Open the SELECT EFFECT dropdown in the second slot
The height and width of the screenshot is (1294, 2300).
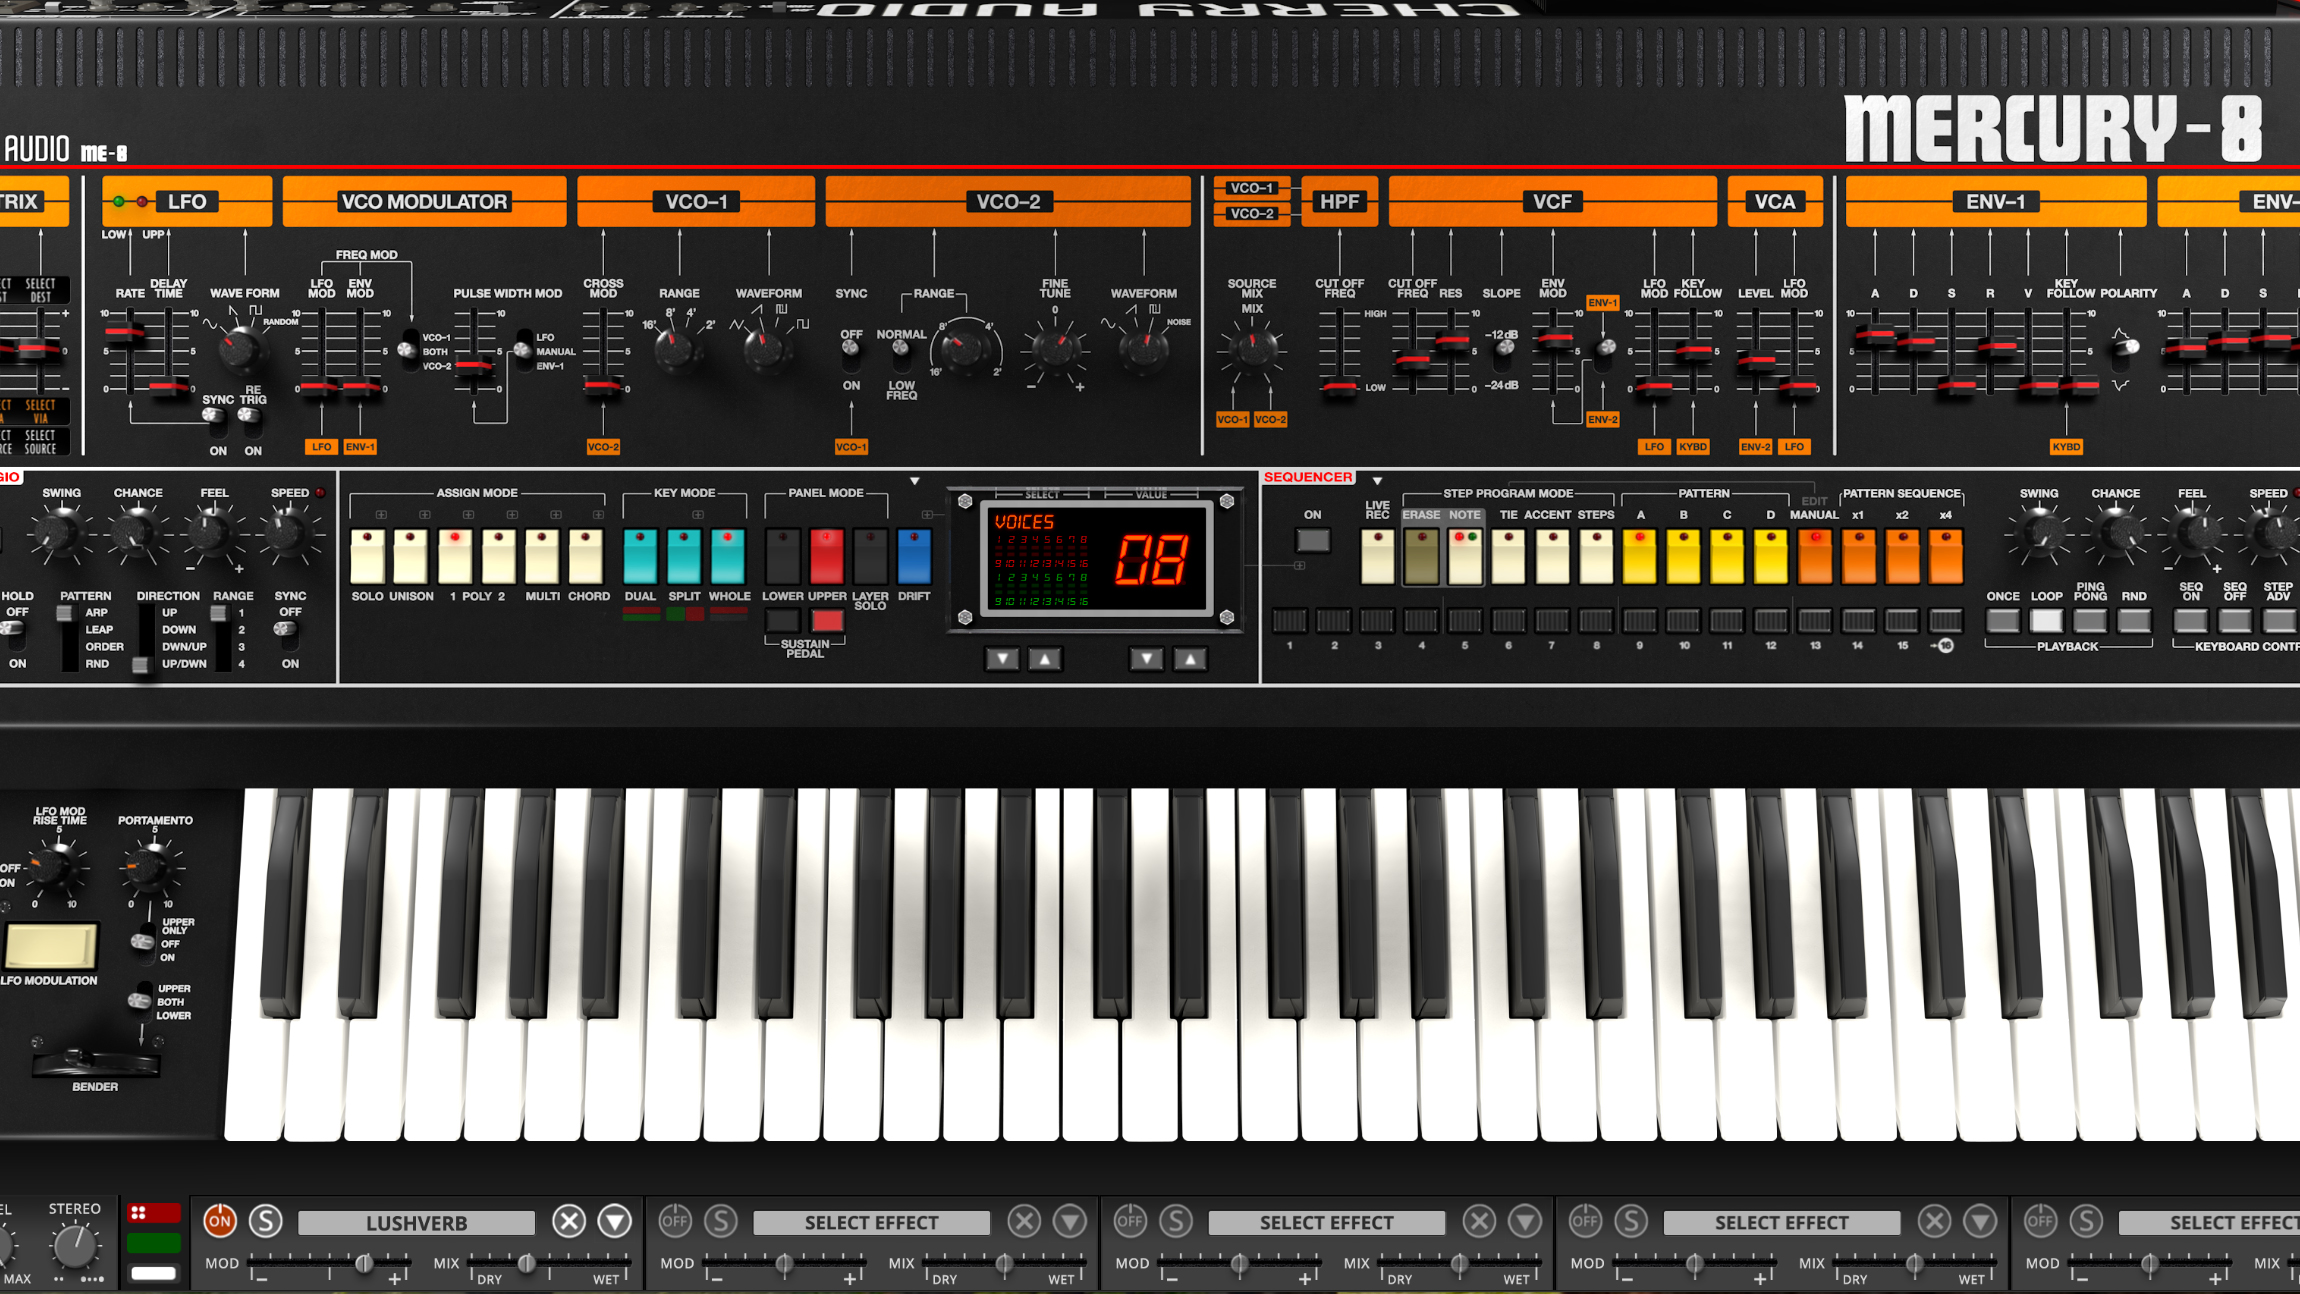click(x=870, y=1221)
